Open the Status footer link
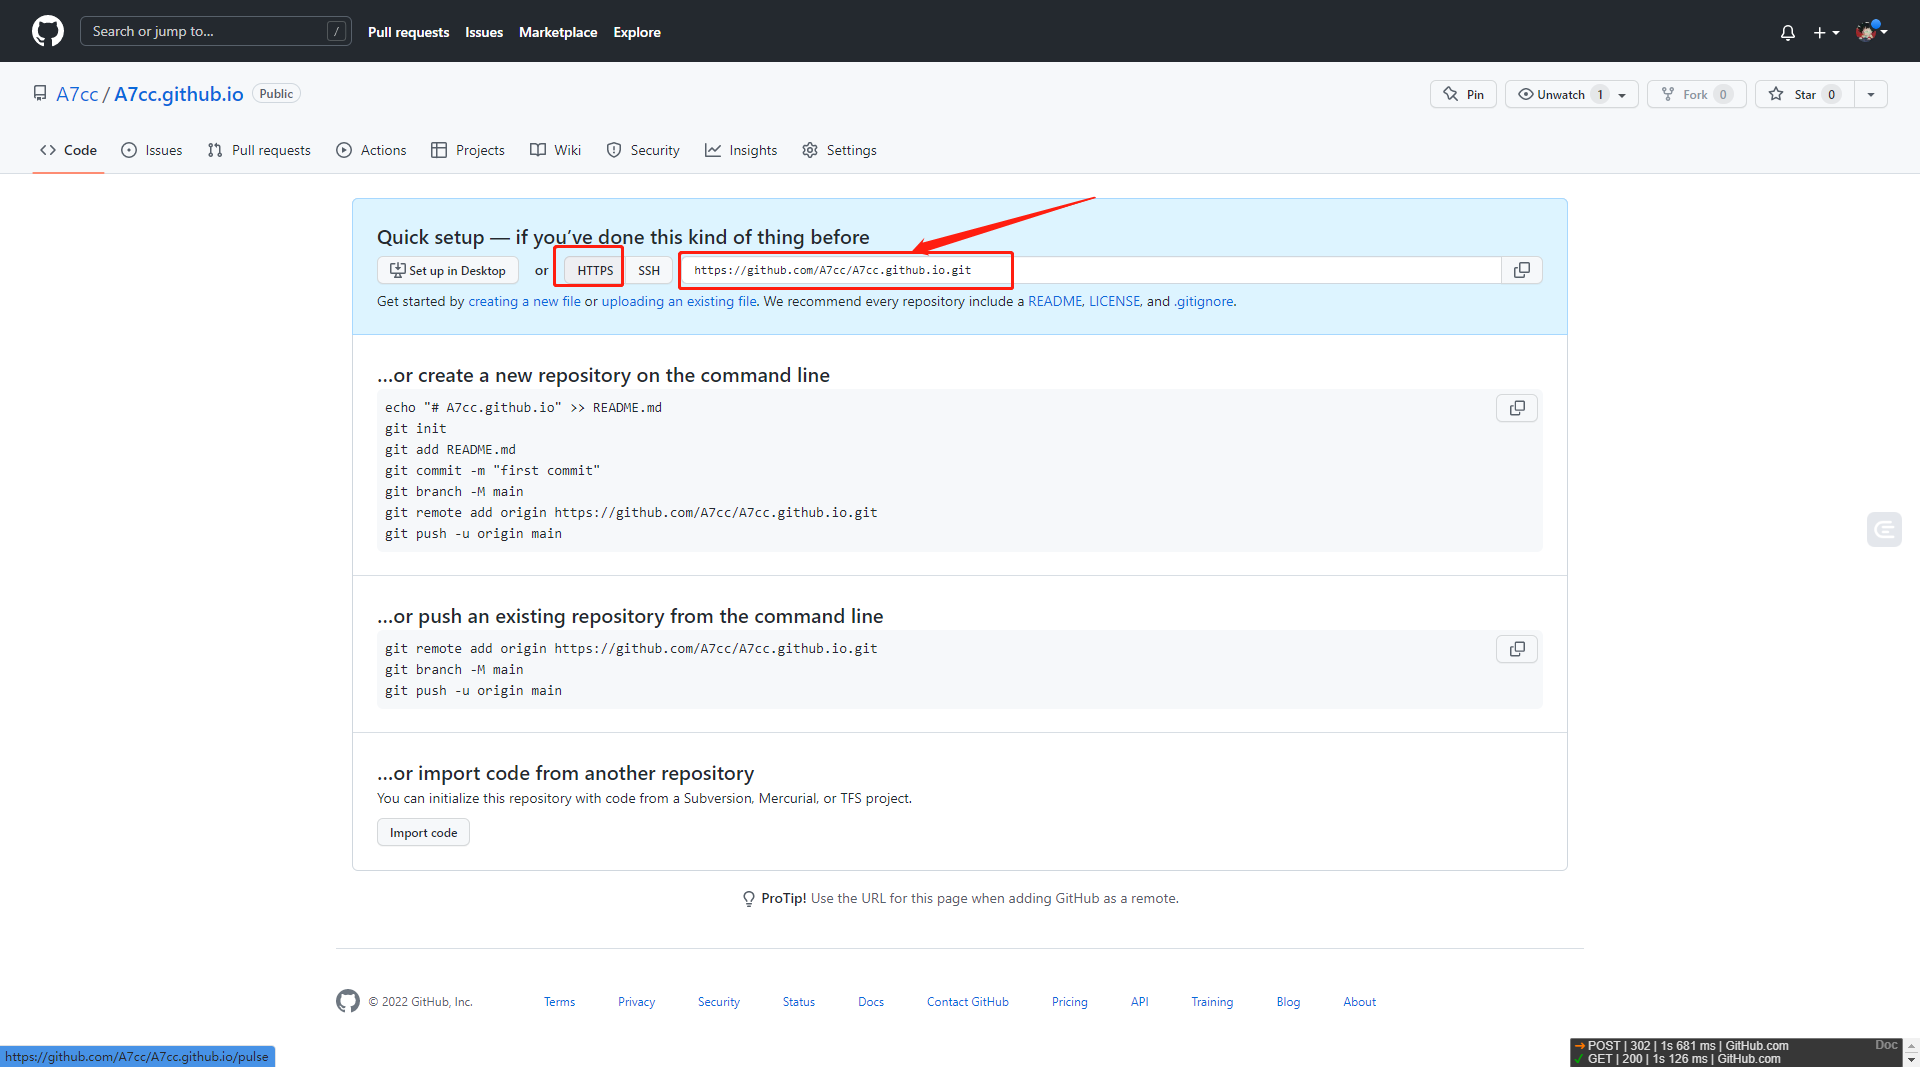 (x=799, y=1002)
